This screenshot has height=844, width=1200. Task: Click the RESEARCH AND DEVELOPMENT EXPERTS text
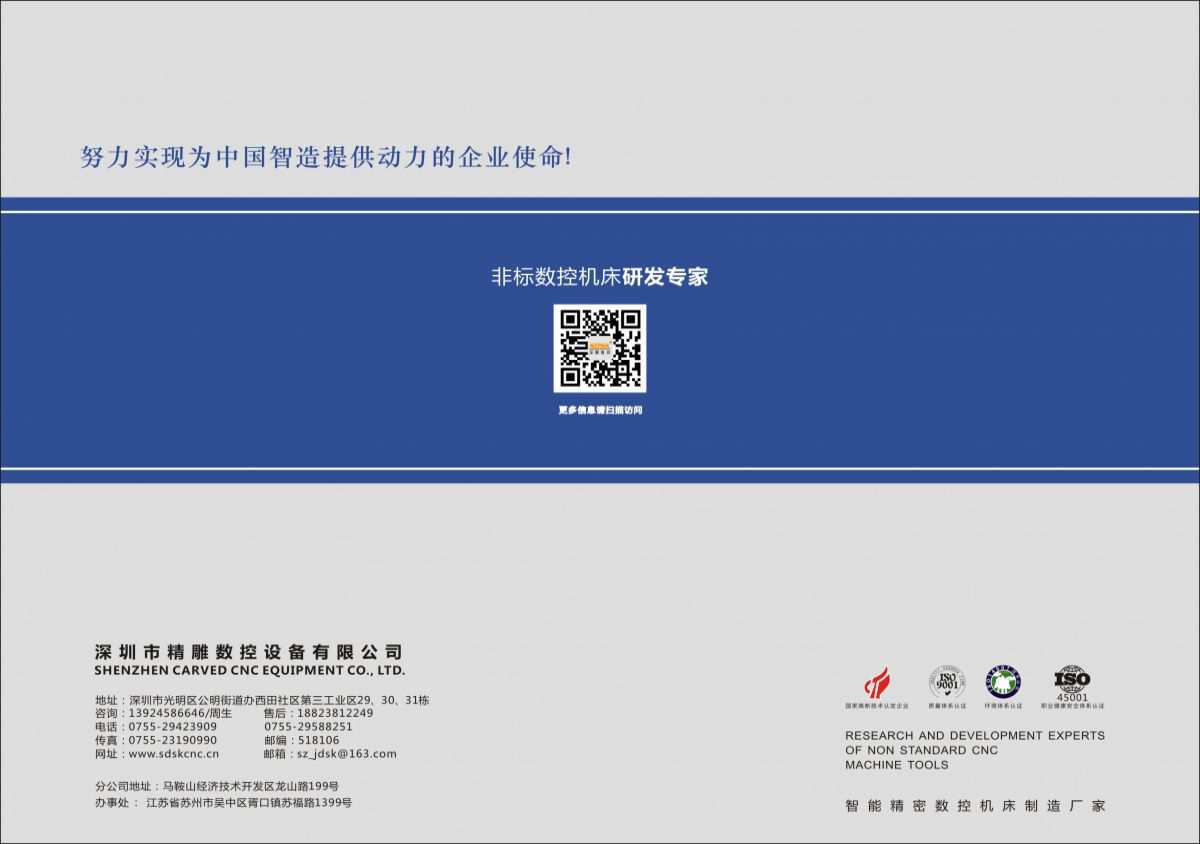[x=974, y=735]
